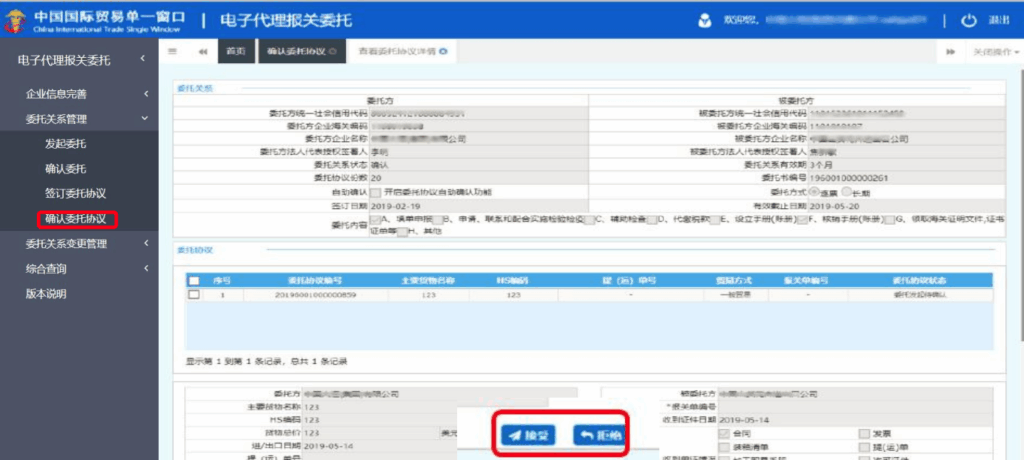
Task: Toggle the D、代缴税款 checkbox
Action: (x=652, y=220)
